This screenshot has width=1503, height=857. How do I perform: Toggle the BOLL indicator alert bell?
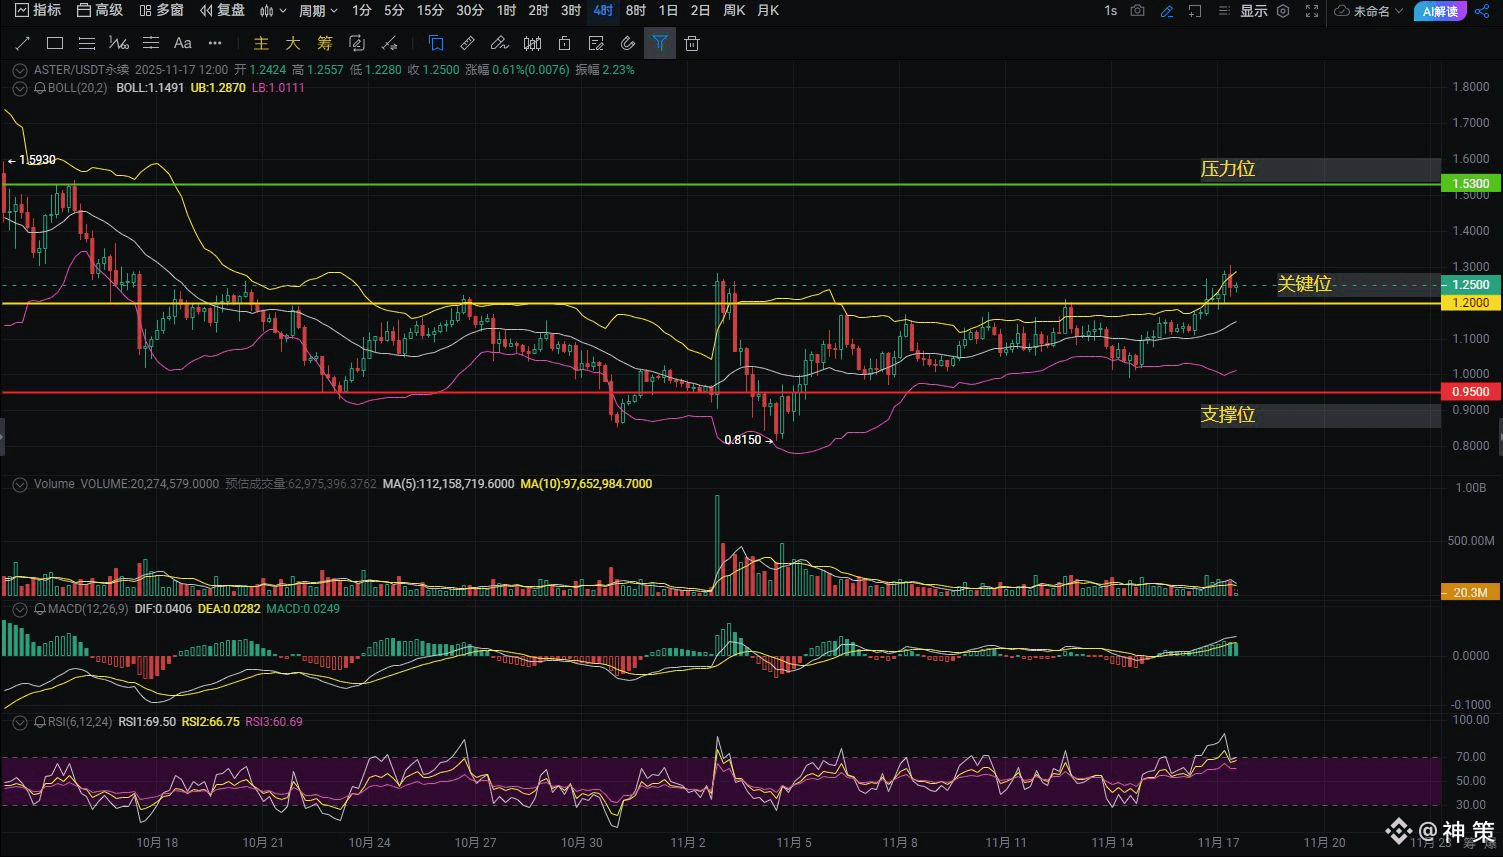(40, 88)
